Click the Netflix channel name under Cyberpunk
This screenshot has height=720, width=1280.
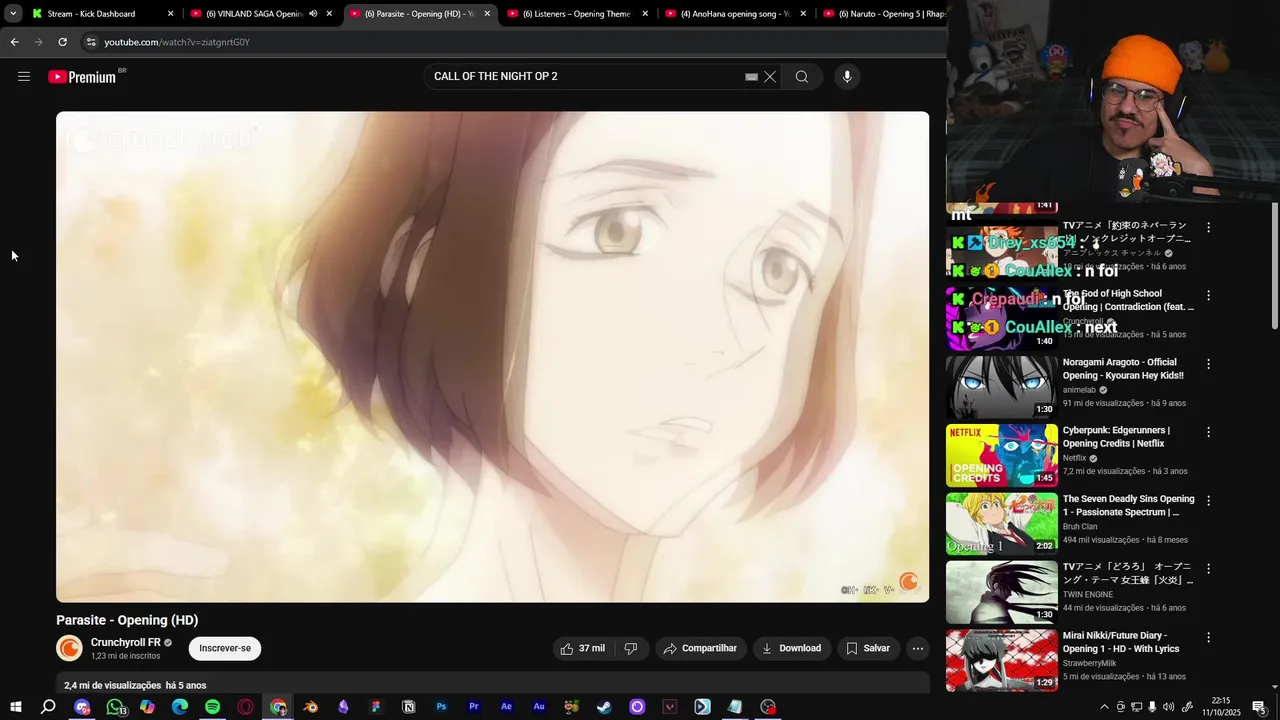tap(1074, 458)
